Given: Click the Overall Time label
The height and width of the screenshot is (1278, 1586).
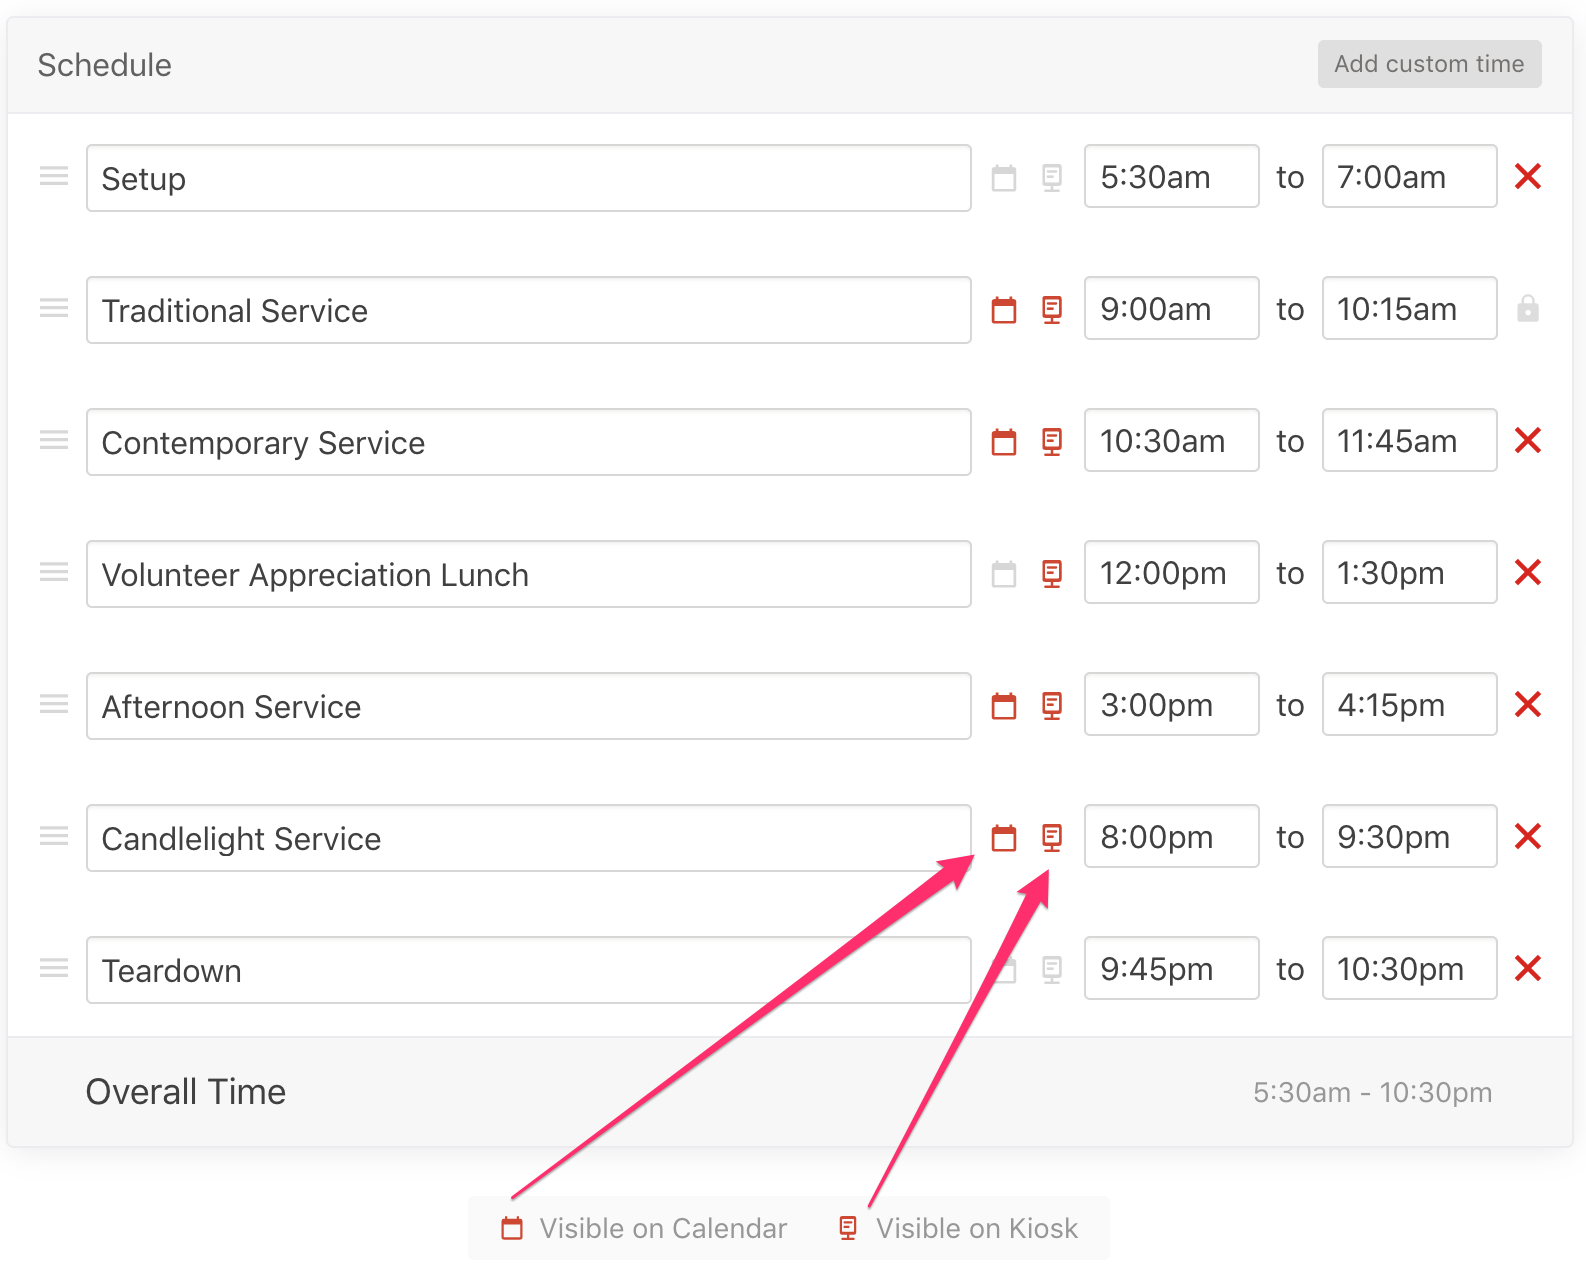Looking at the screenshot, I should 186,1092.
